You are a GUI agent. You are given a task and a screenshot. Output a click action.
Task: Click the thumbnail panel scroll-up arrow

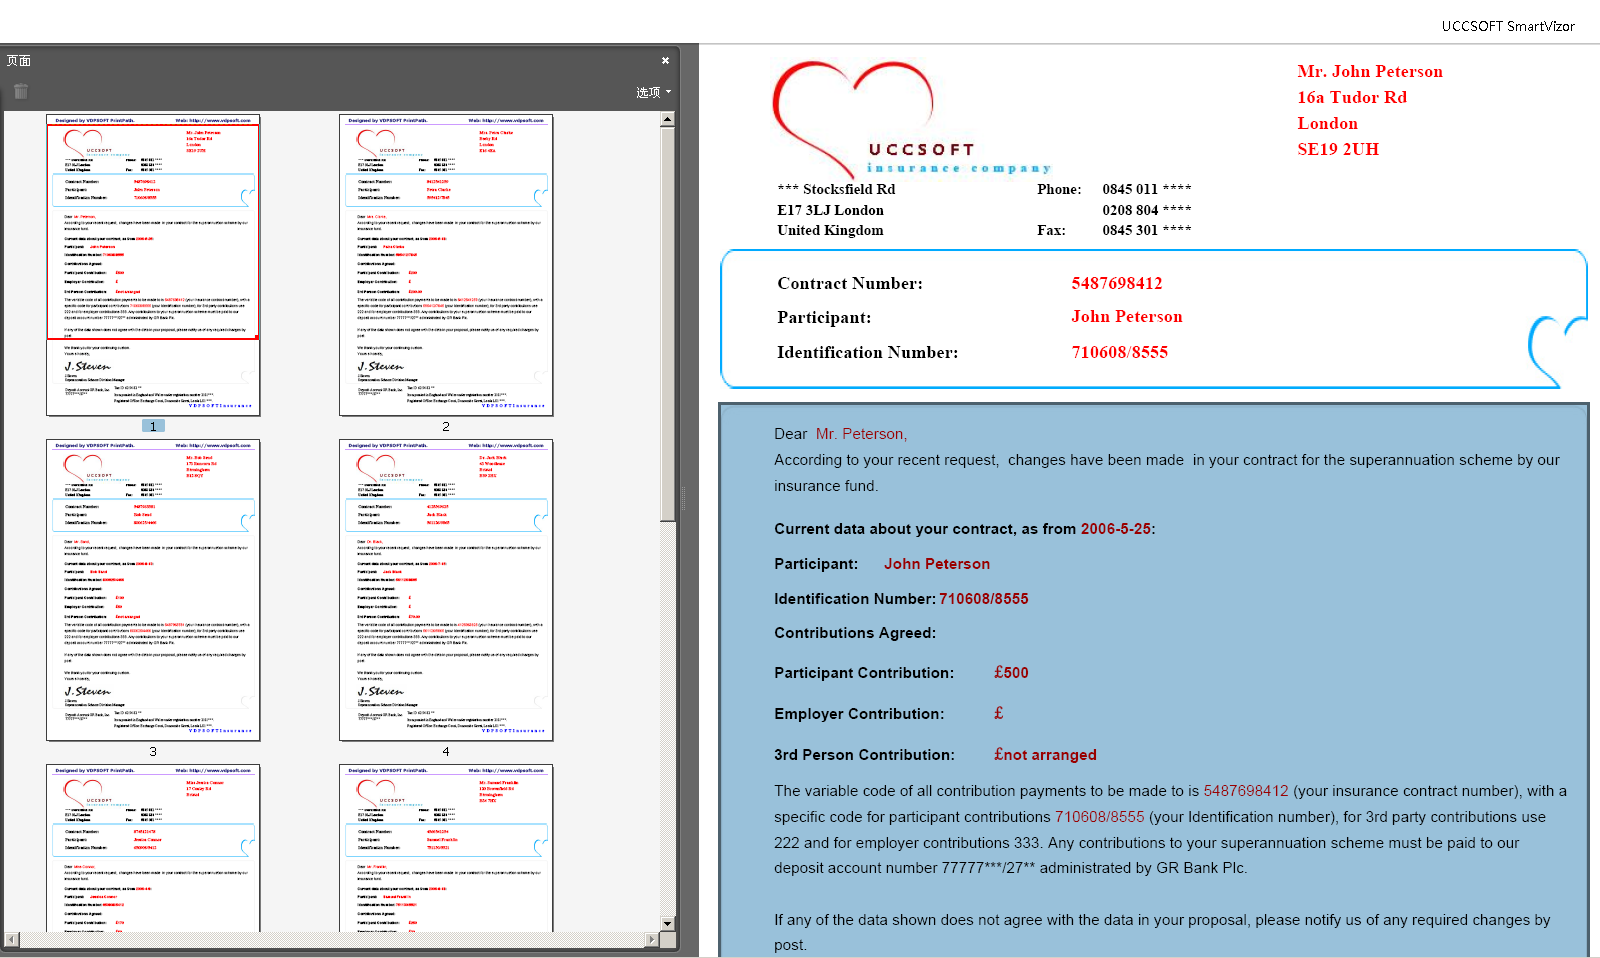(x=667, y=120)
